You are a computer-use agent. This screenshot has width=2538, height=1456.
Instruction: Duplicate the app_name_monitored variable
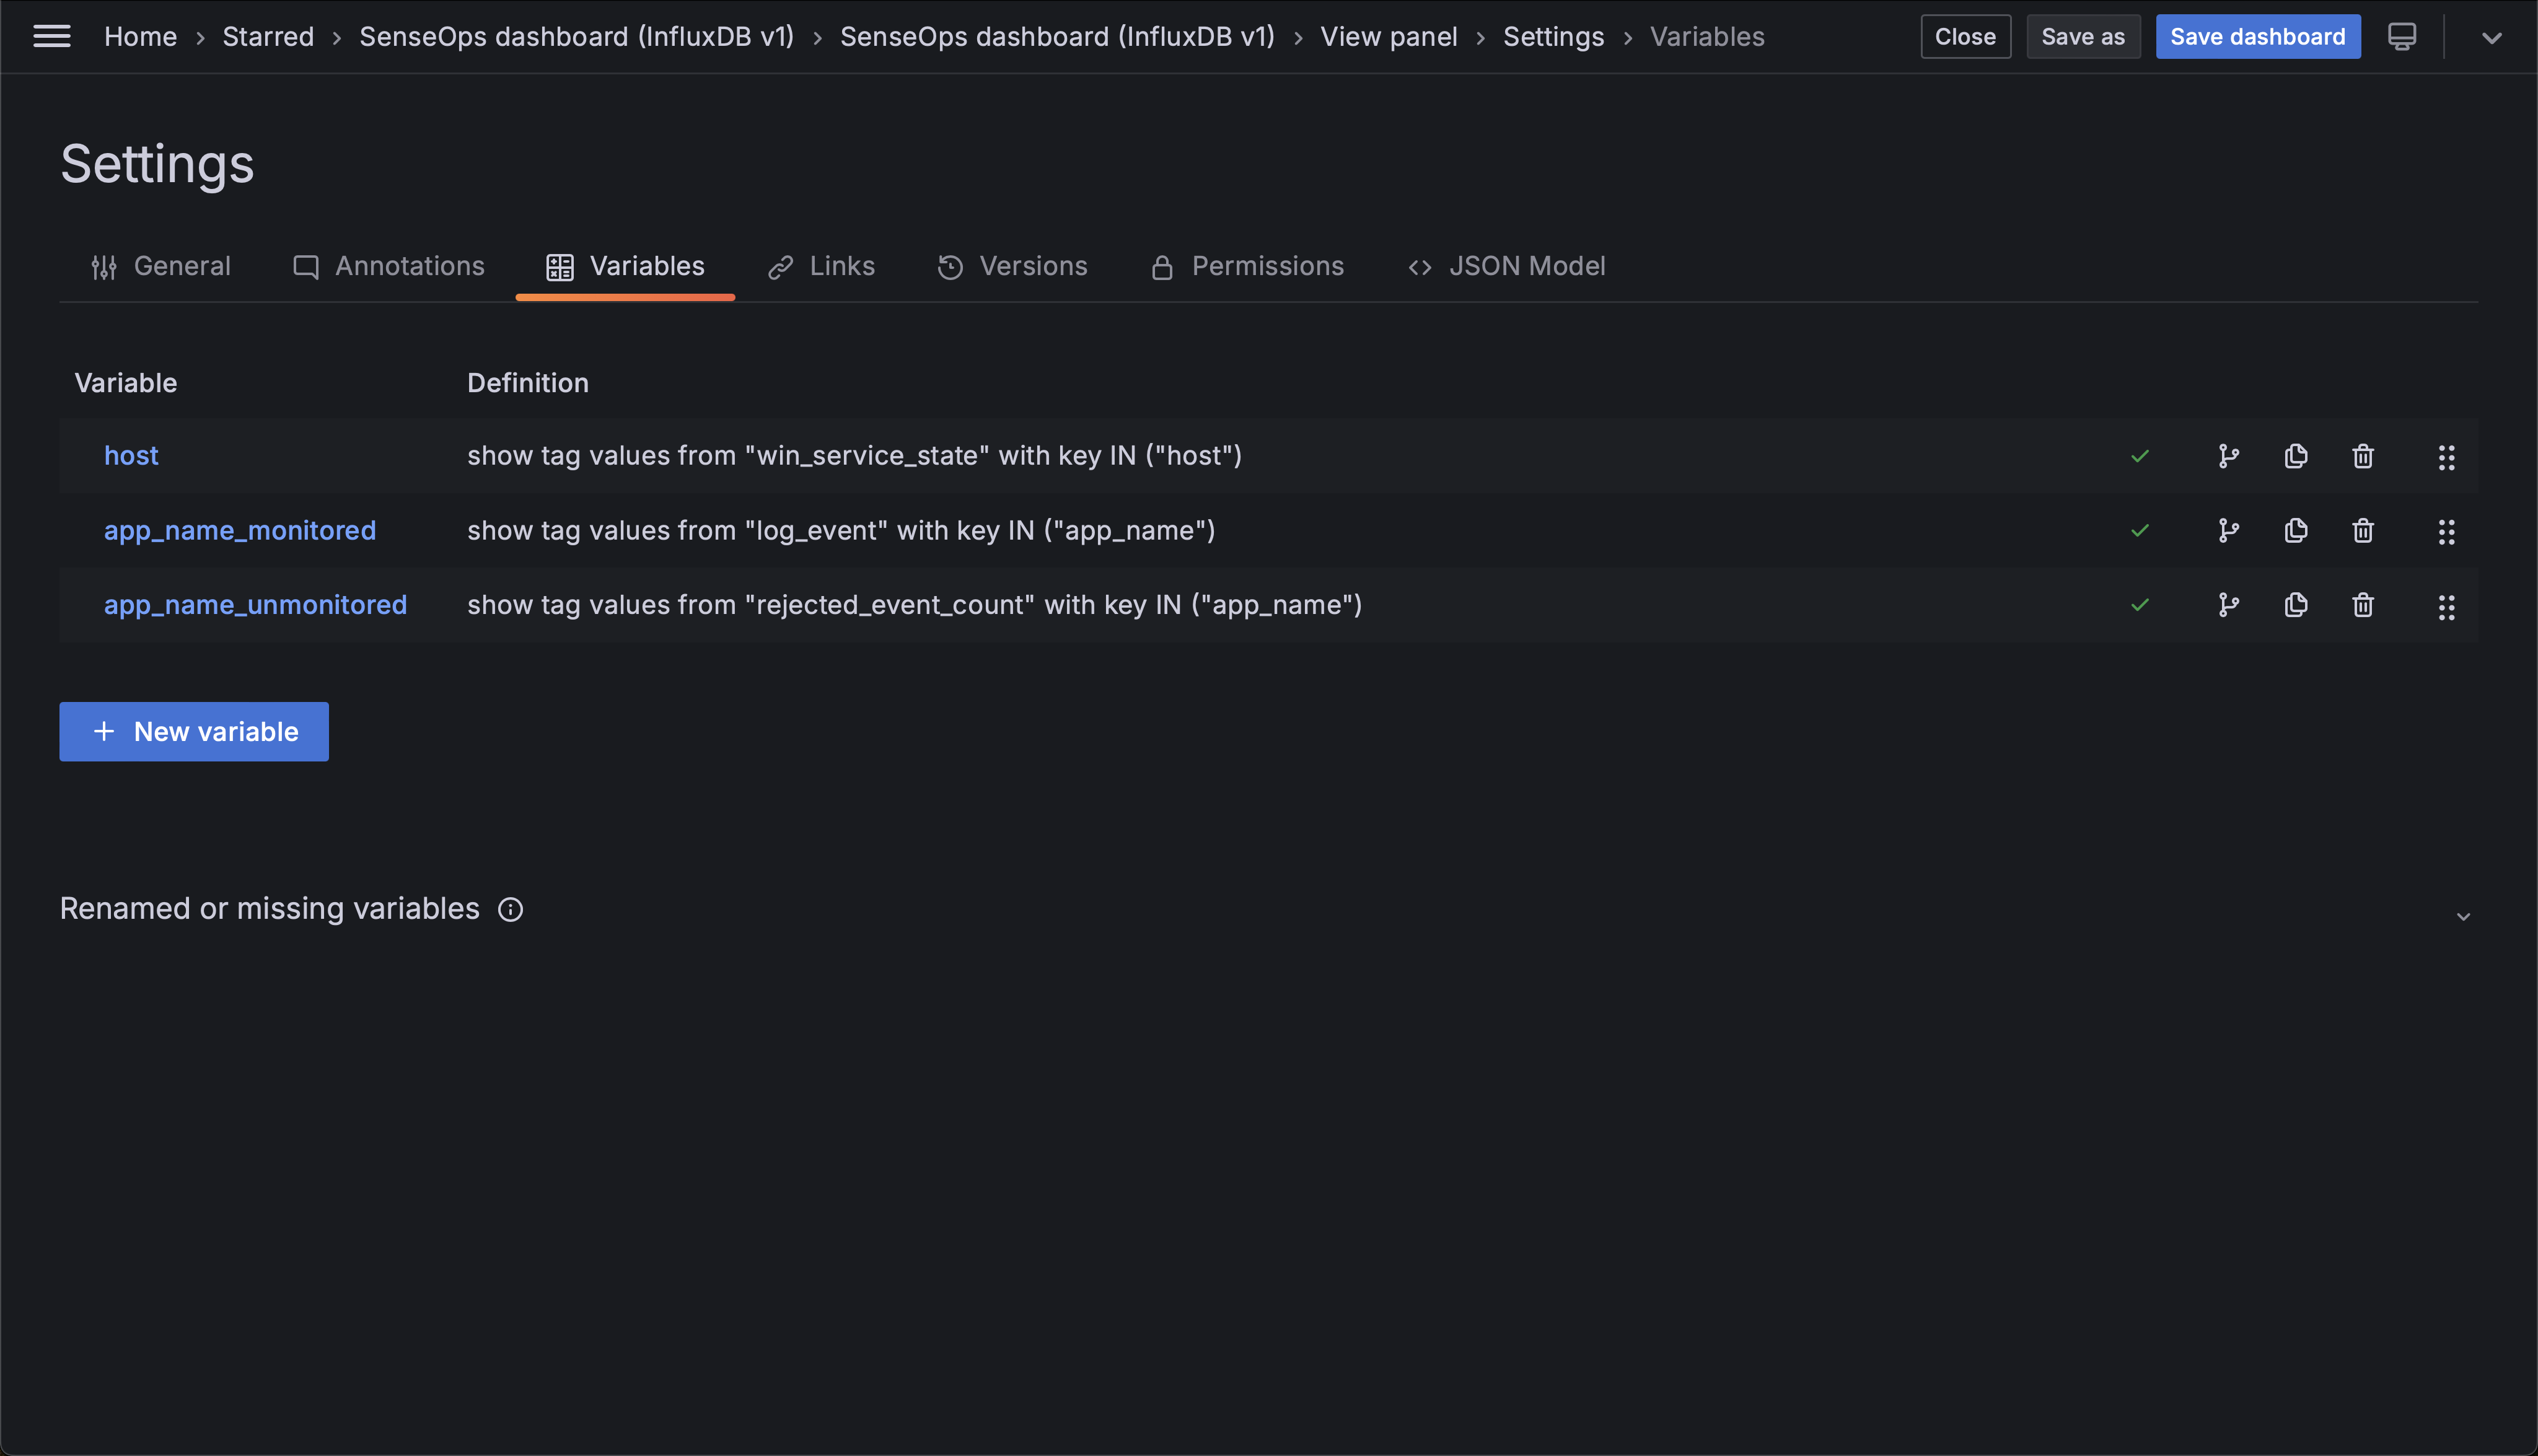2295,531
